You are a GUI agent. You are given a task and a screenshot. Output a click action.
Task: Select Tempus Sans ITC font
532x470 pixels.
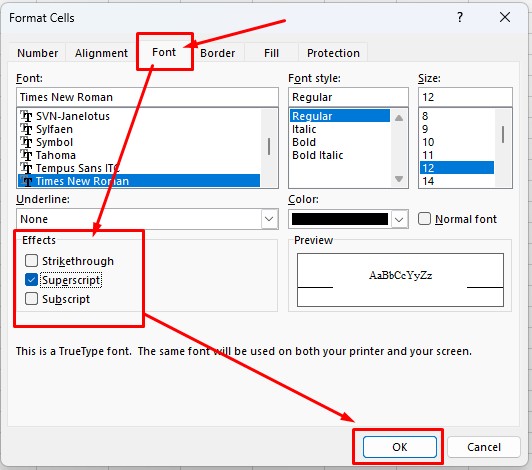[139, 168]
